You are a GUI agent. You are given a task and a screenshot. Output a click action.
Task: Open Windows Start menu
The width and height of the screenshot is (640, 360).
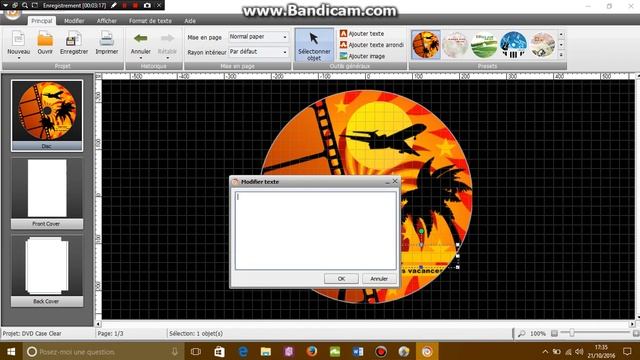[x=11, y=351]
